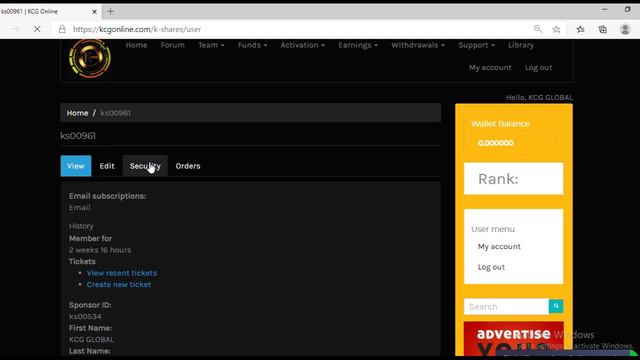The width and height of the screenshot is (640, 360).
Task: Expand the Withdrawals dropdown menu
Action: coord(418,45)
